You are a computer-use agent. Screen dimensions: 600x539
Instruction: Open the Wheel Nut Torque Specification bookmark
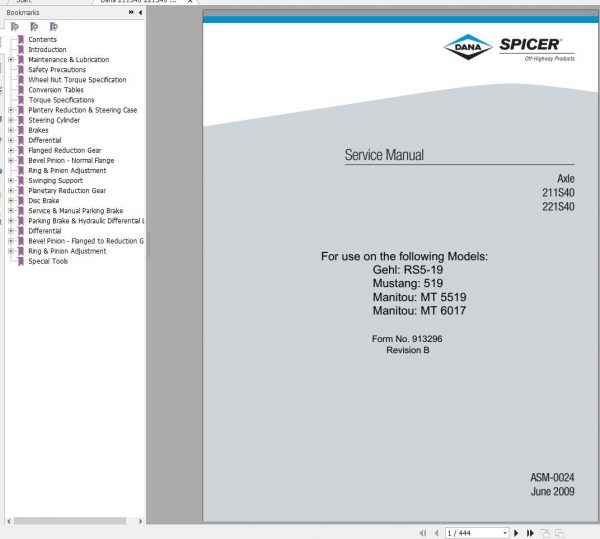point(77,80)
